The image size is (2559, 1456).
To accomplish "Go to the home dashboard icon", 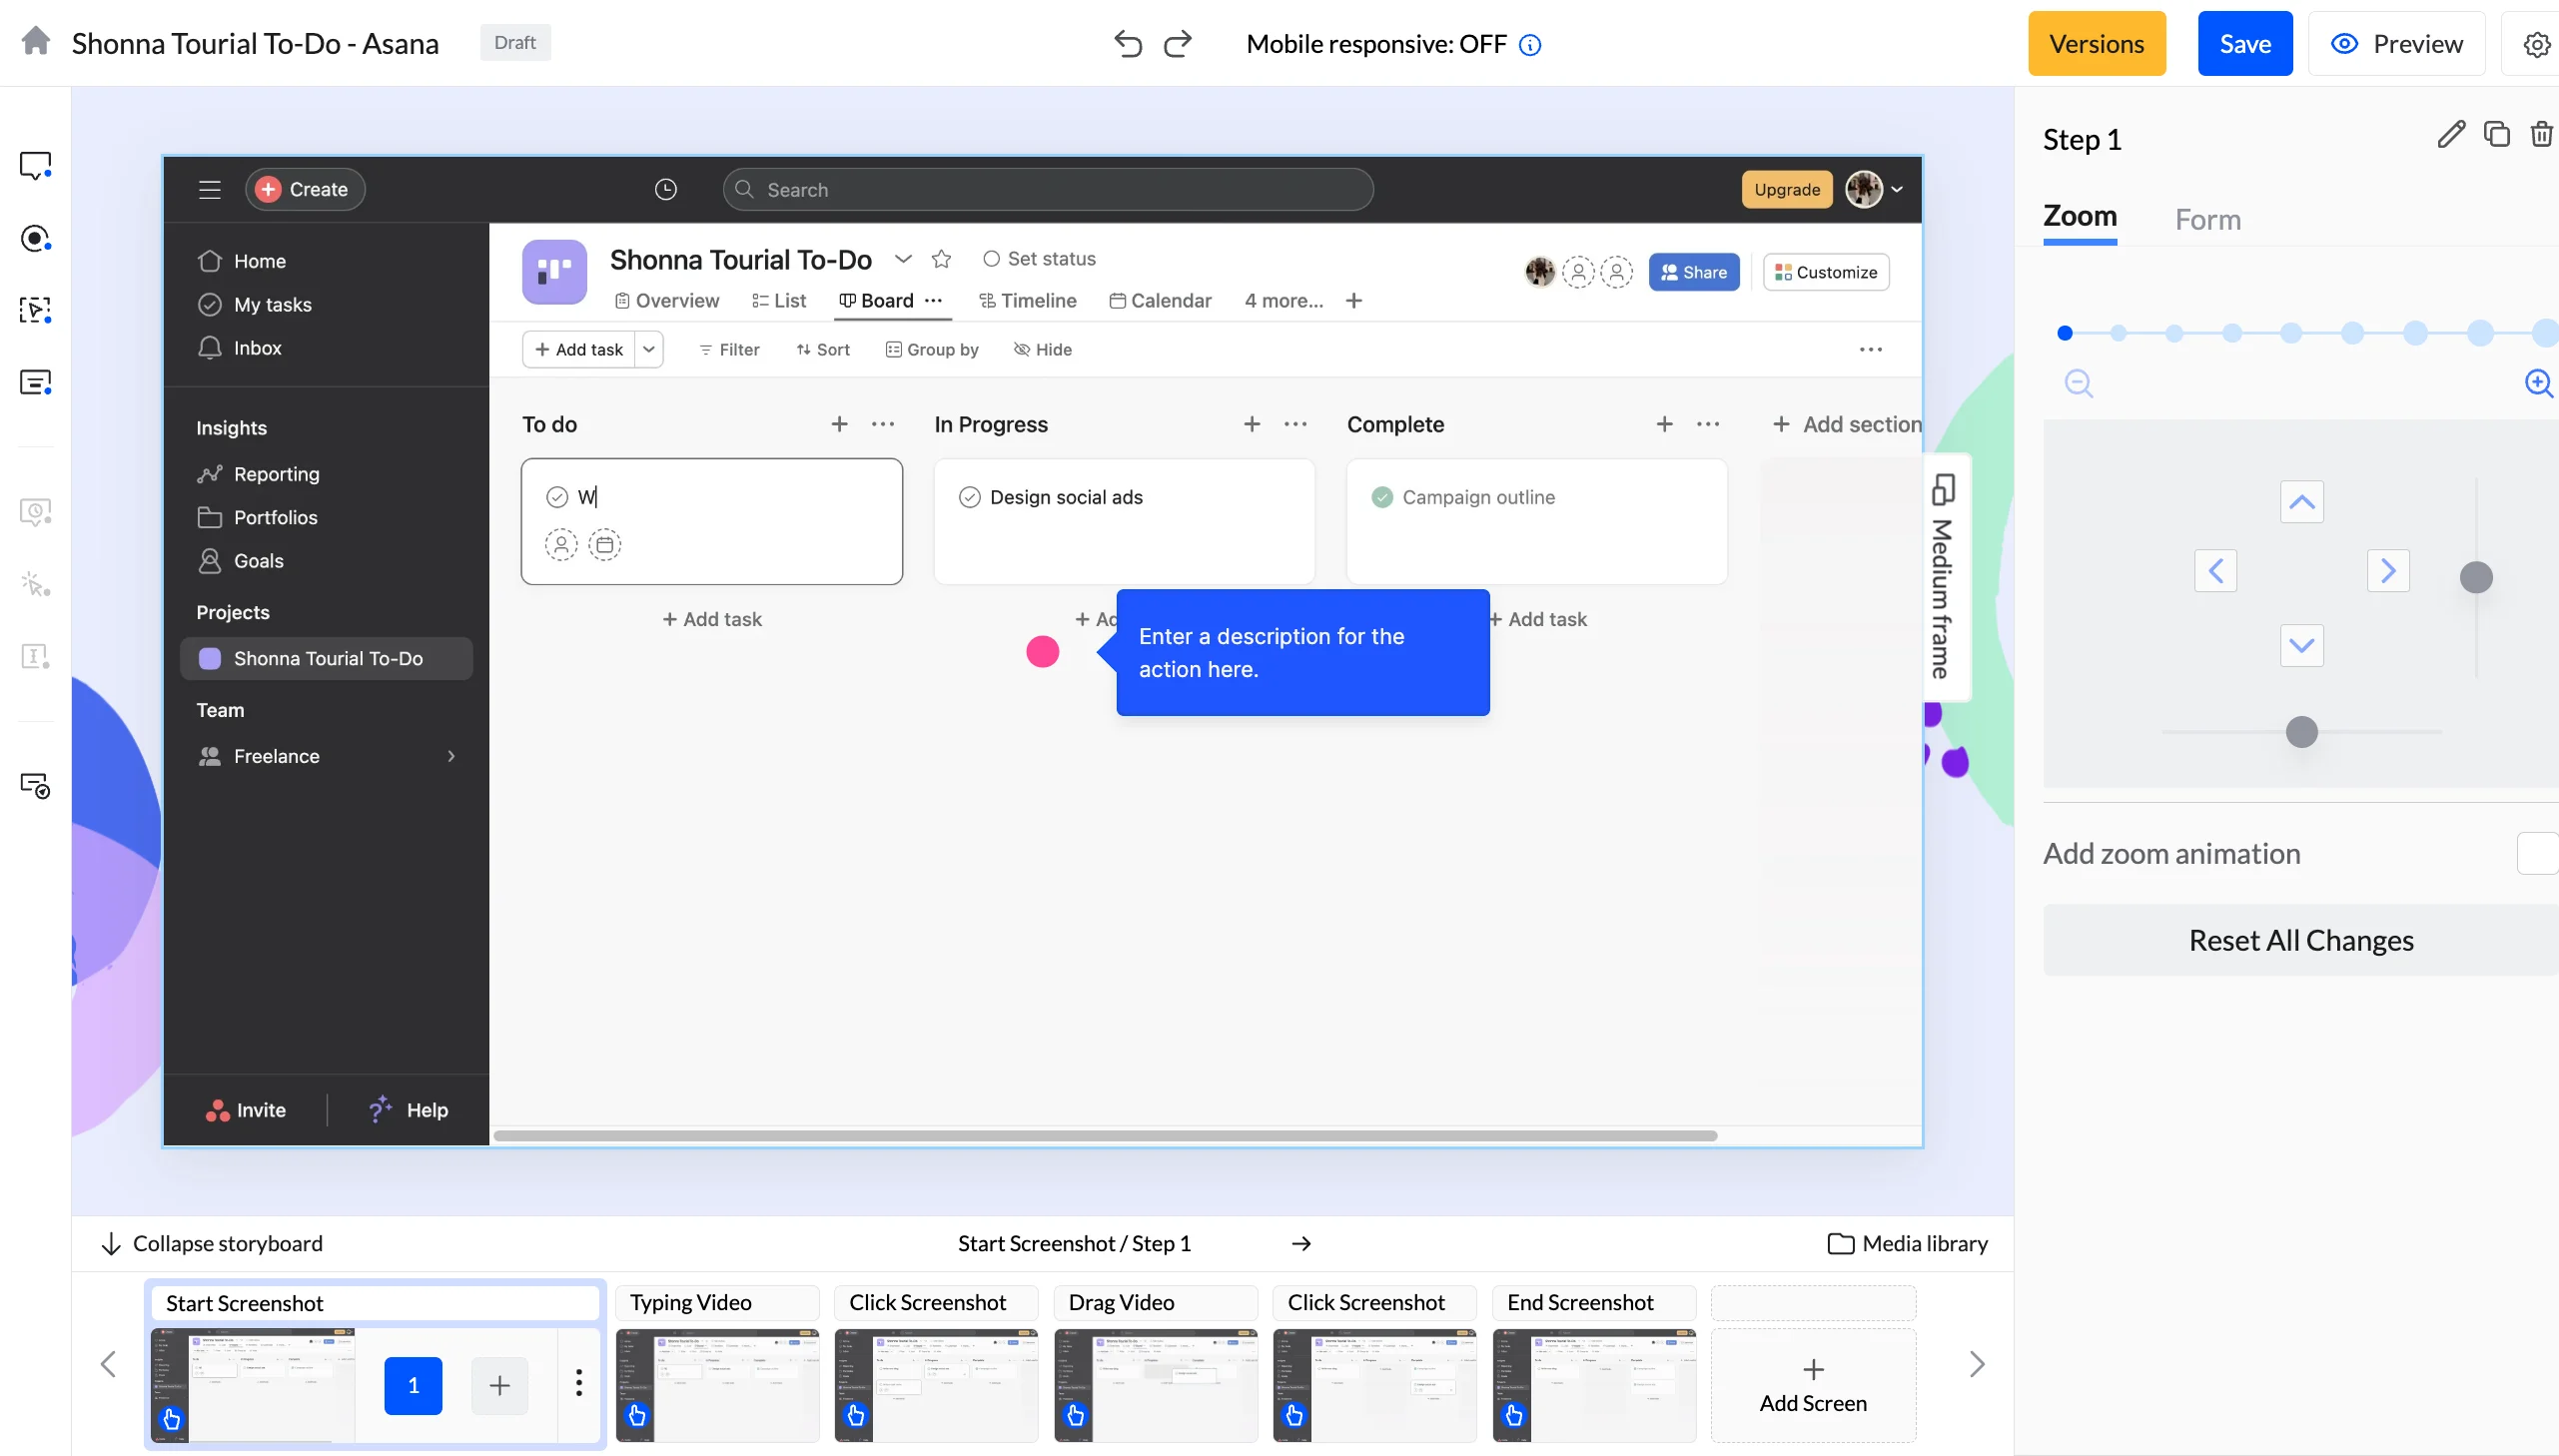I will click(x=36, y=42).
